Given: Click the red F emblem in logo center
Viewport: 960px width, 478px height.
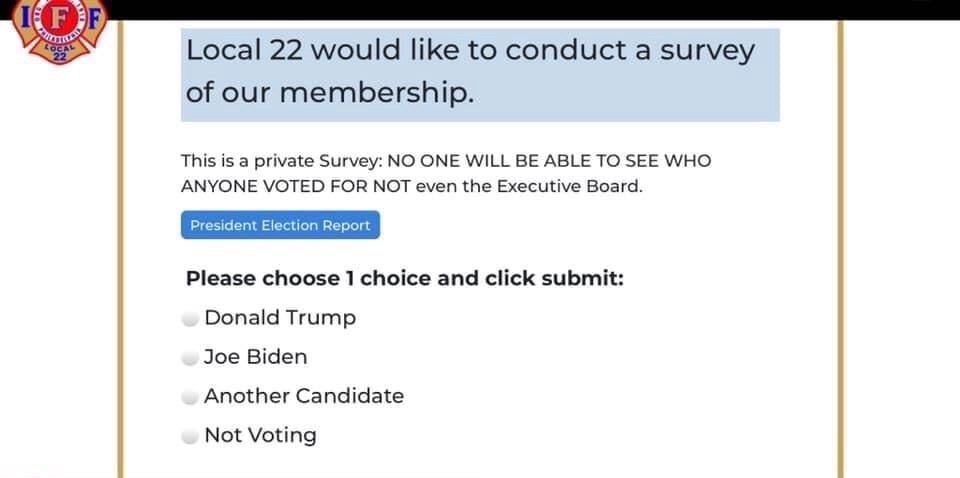Looking at the screenshot, I should pyautogui.click(x=60, y=18).
